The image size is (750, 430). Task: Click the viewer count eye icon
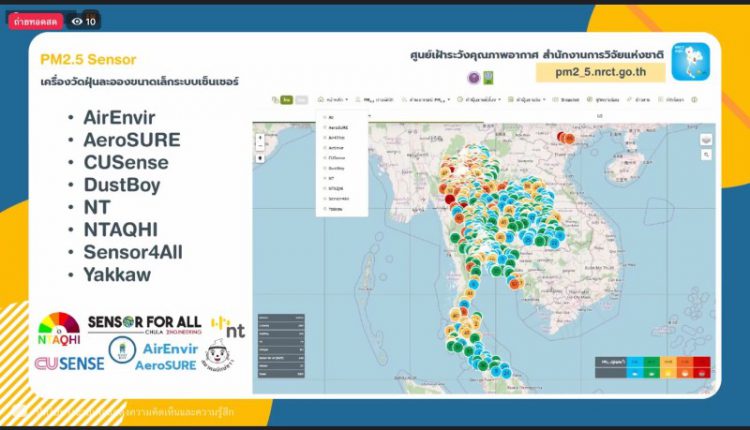[x=77, y=20]
